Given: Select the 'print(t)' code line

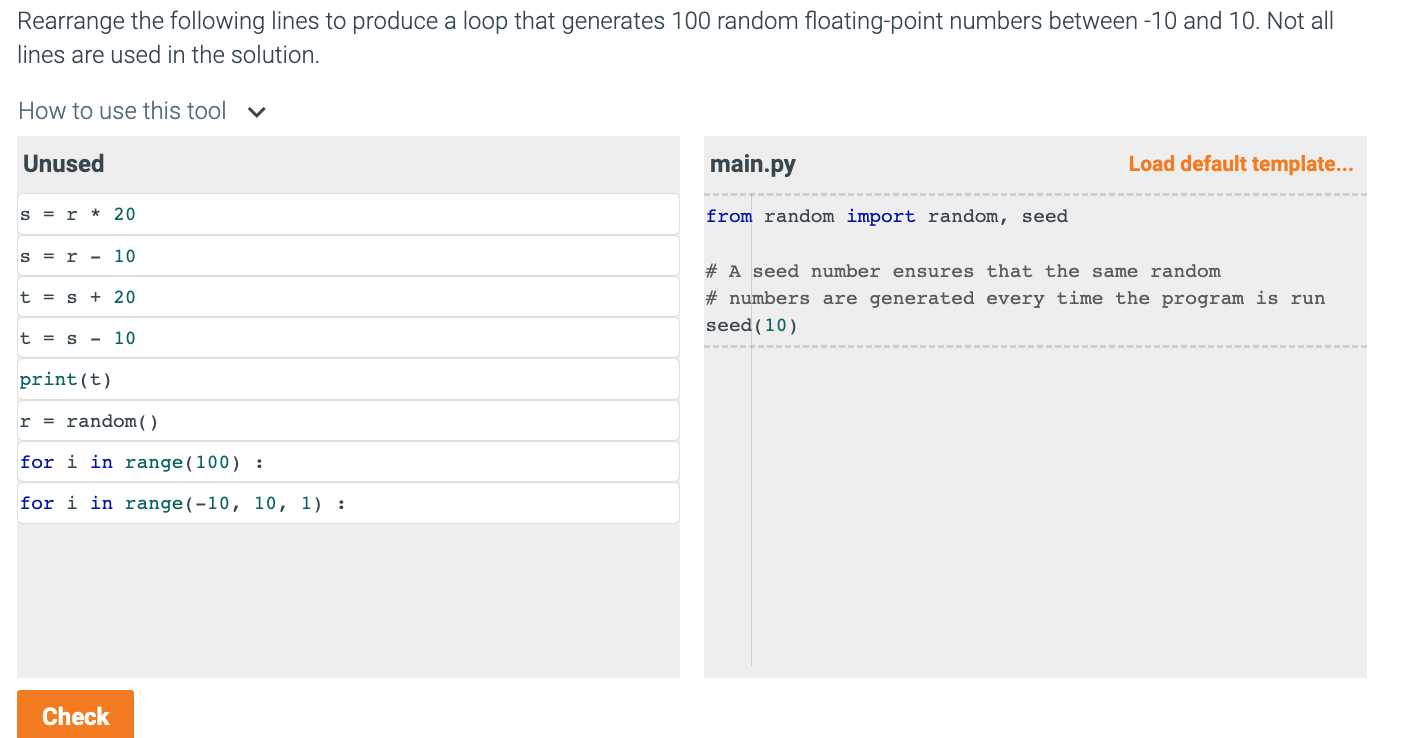Looking at the screenshot, I should pyautogui.click(x=347, y=379).
